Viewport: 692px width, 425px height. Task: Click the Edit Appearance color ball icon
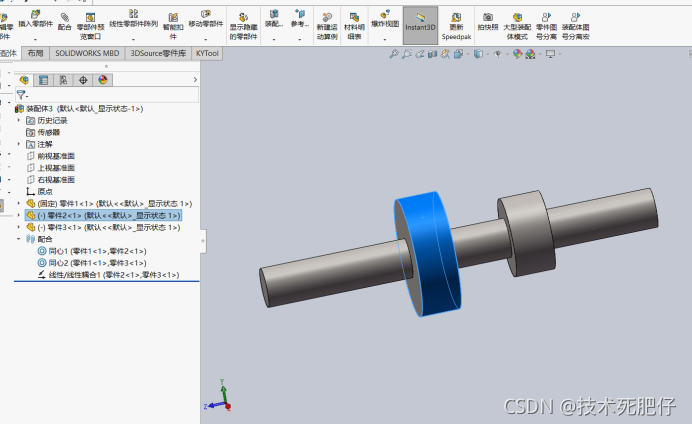pyautogui.click(x=517, y=54)
